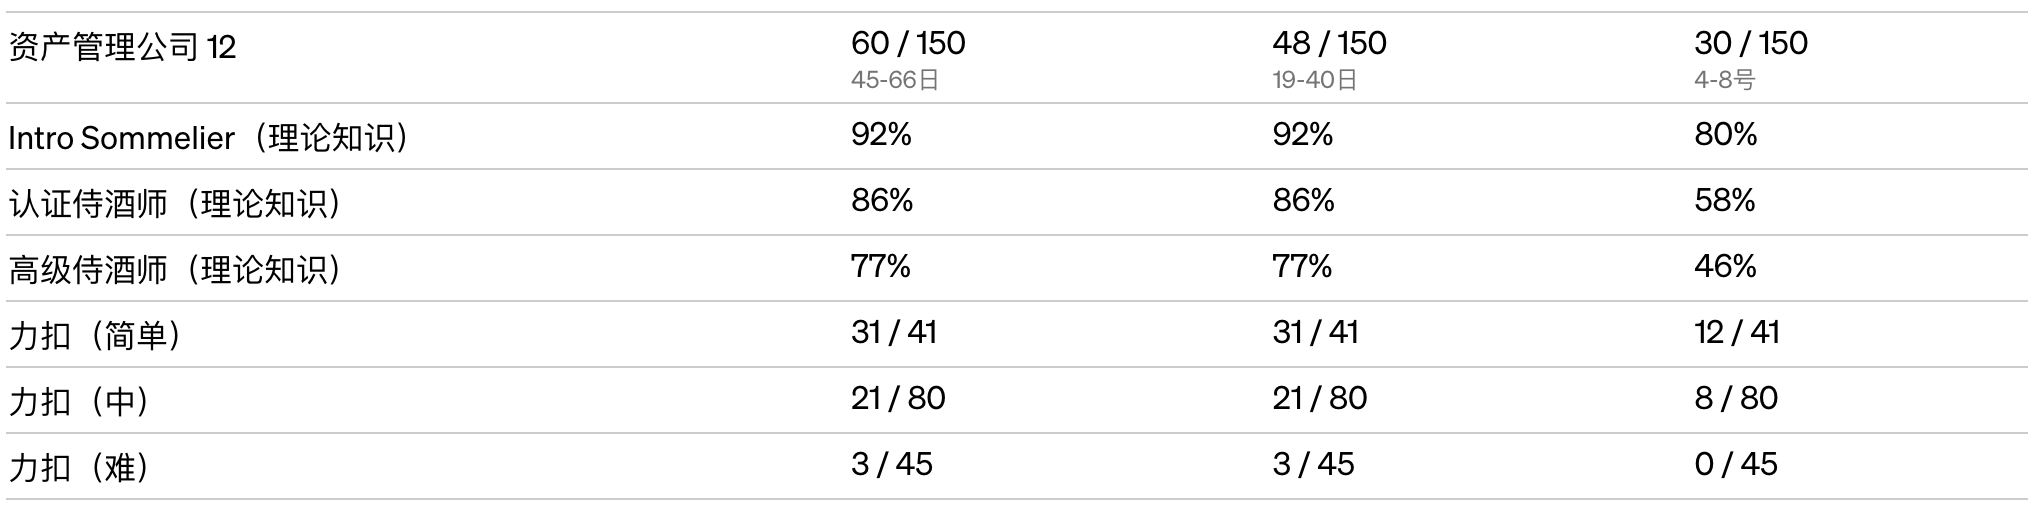Viewport: 2028px width, 512px height.
Task: Select the 12 / 41 cell
Action: pos(1737,332)
